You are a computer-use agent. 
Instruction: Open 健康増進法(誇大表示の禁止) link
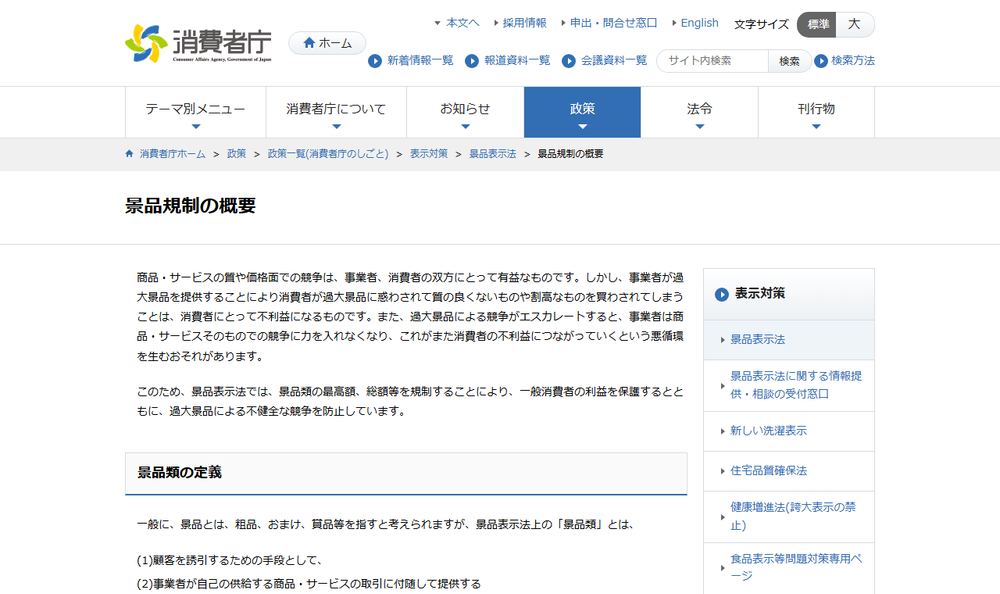pos(793,516)
